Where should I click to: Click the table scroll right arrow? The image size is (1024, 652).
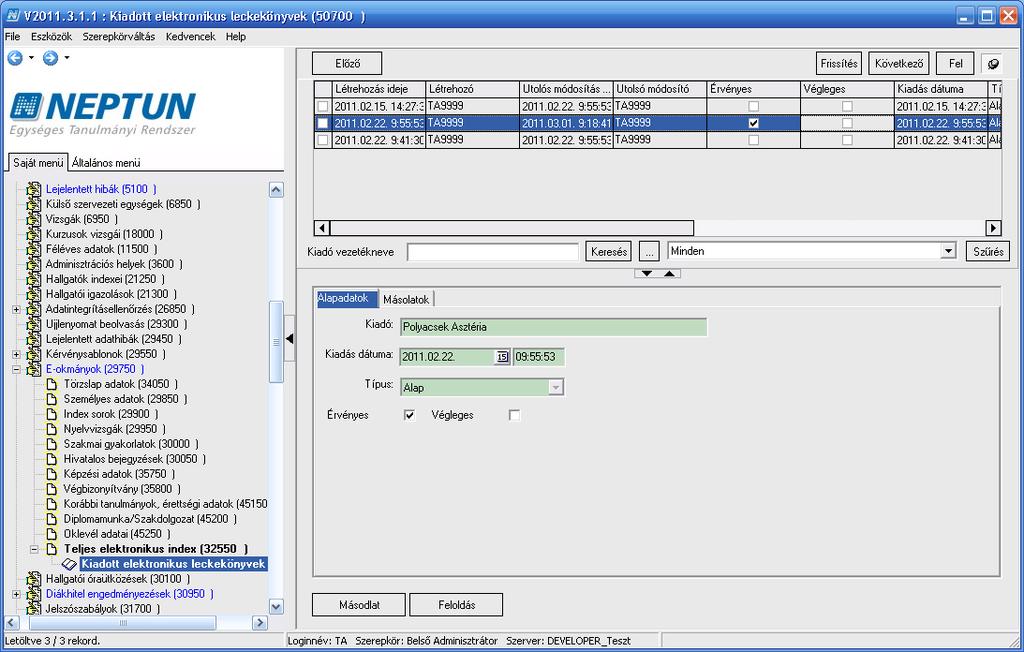coord(993,228)
